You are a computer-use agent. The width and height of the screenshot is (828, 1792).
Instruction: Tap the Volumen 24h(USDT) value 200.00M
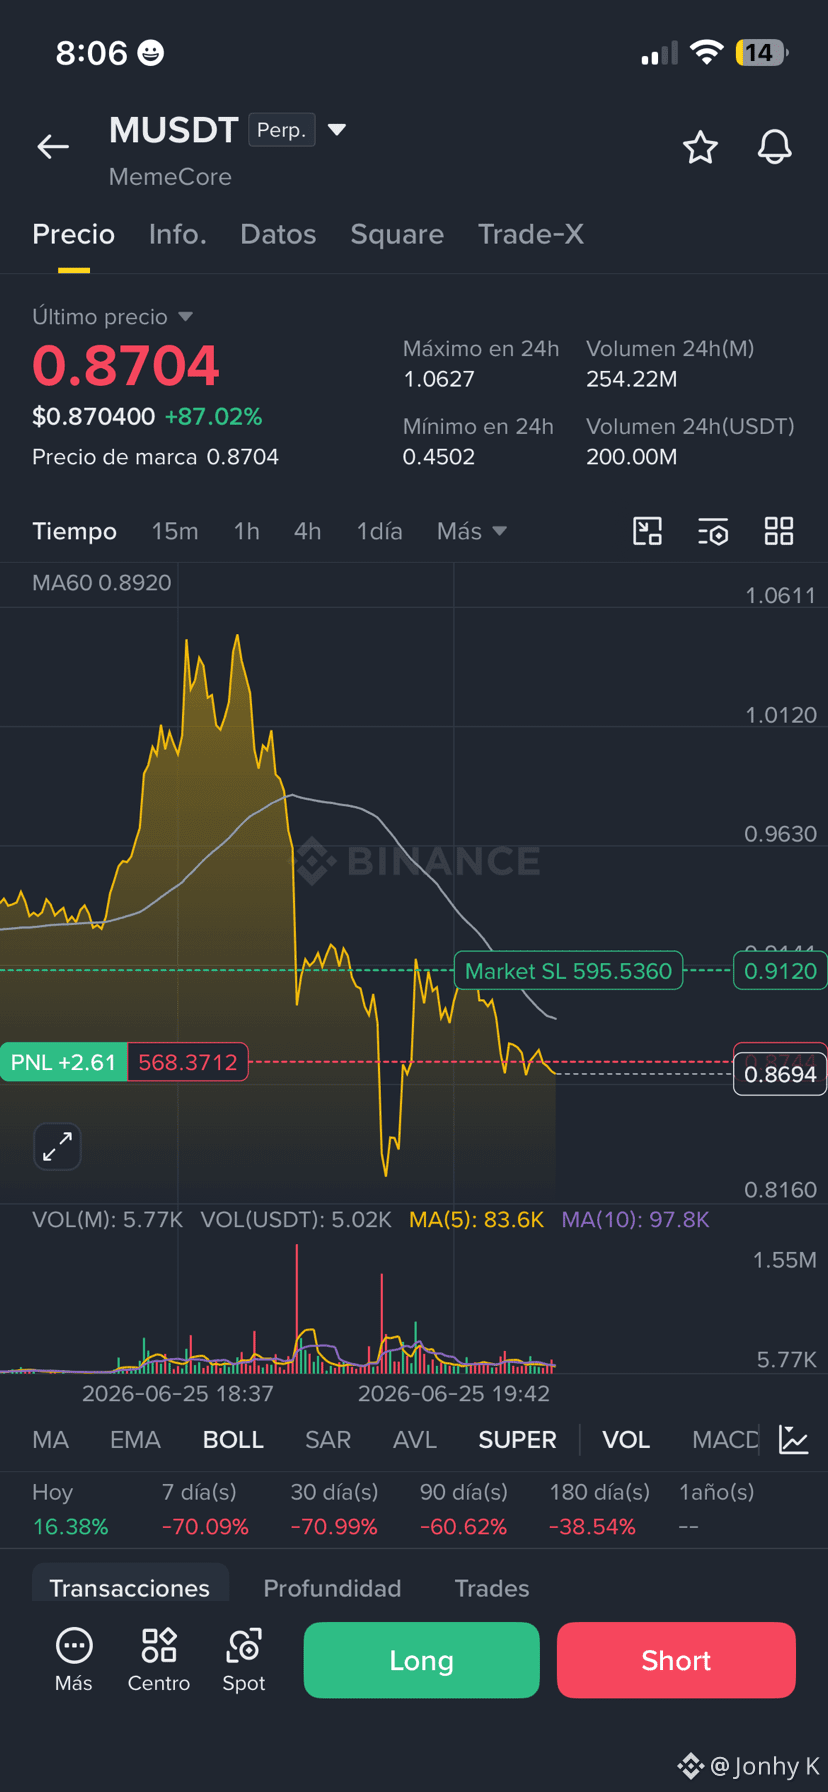(631, 457)
